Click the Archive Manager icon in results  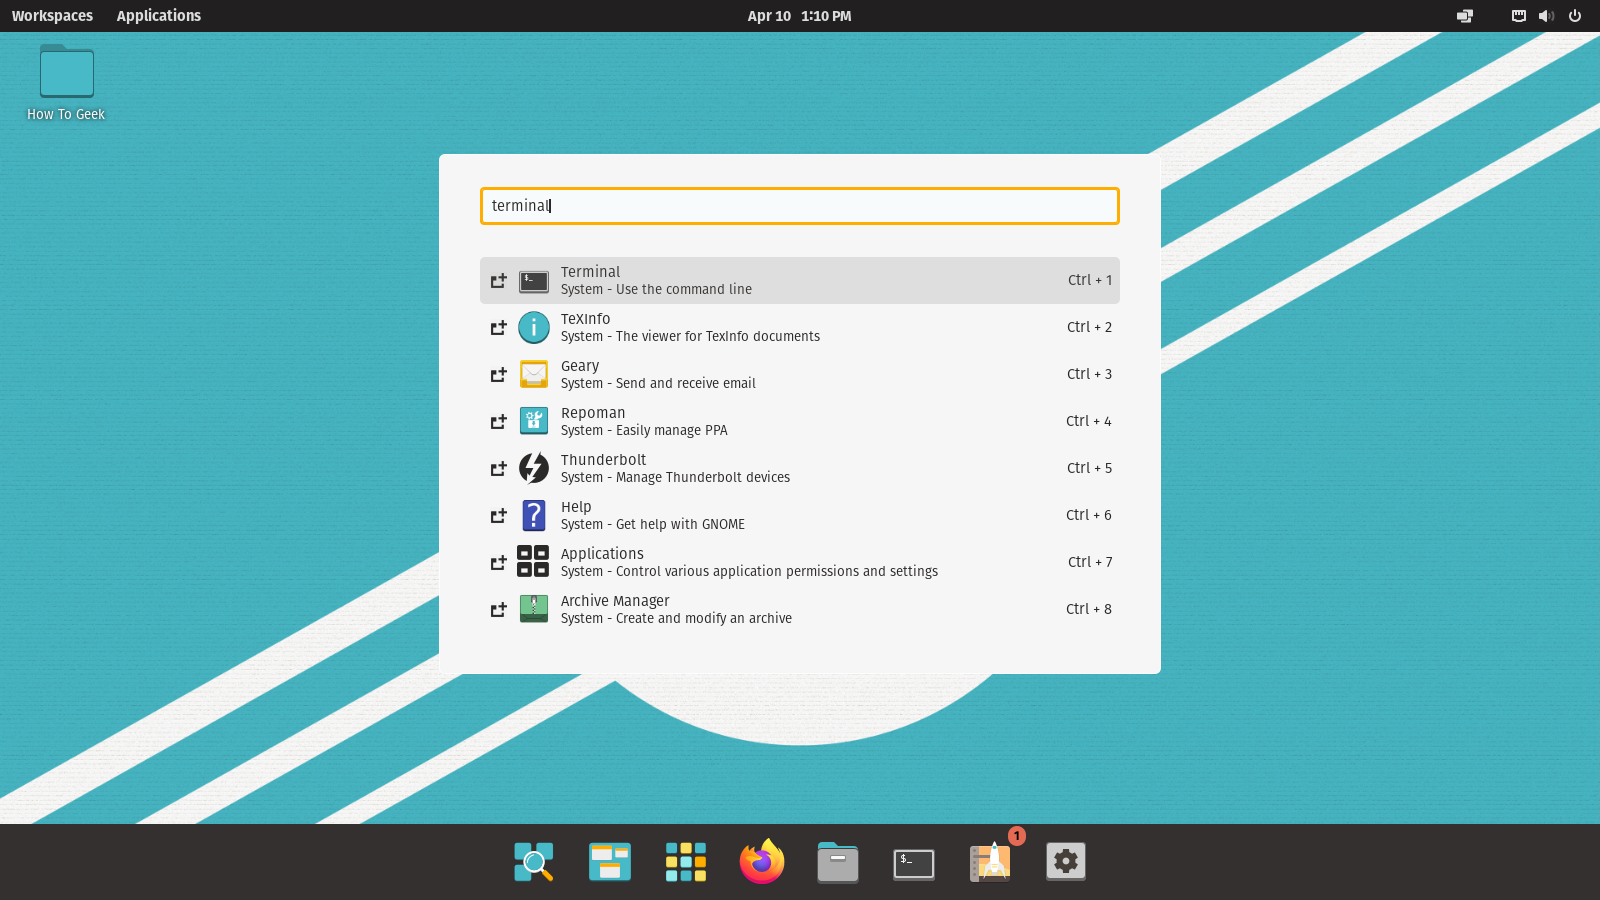(x=534, y=608)
